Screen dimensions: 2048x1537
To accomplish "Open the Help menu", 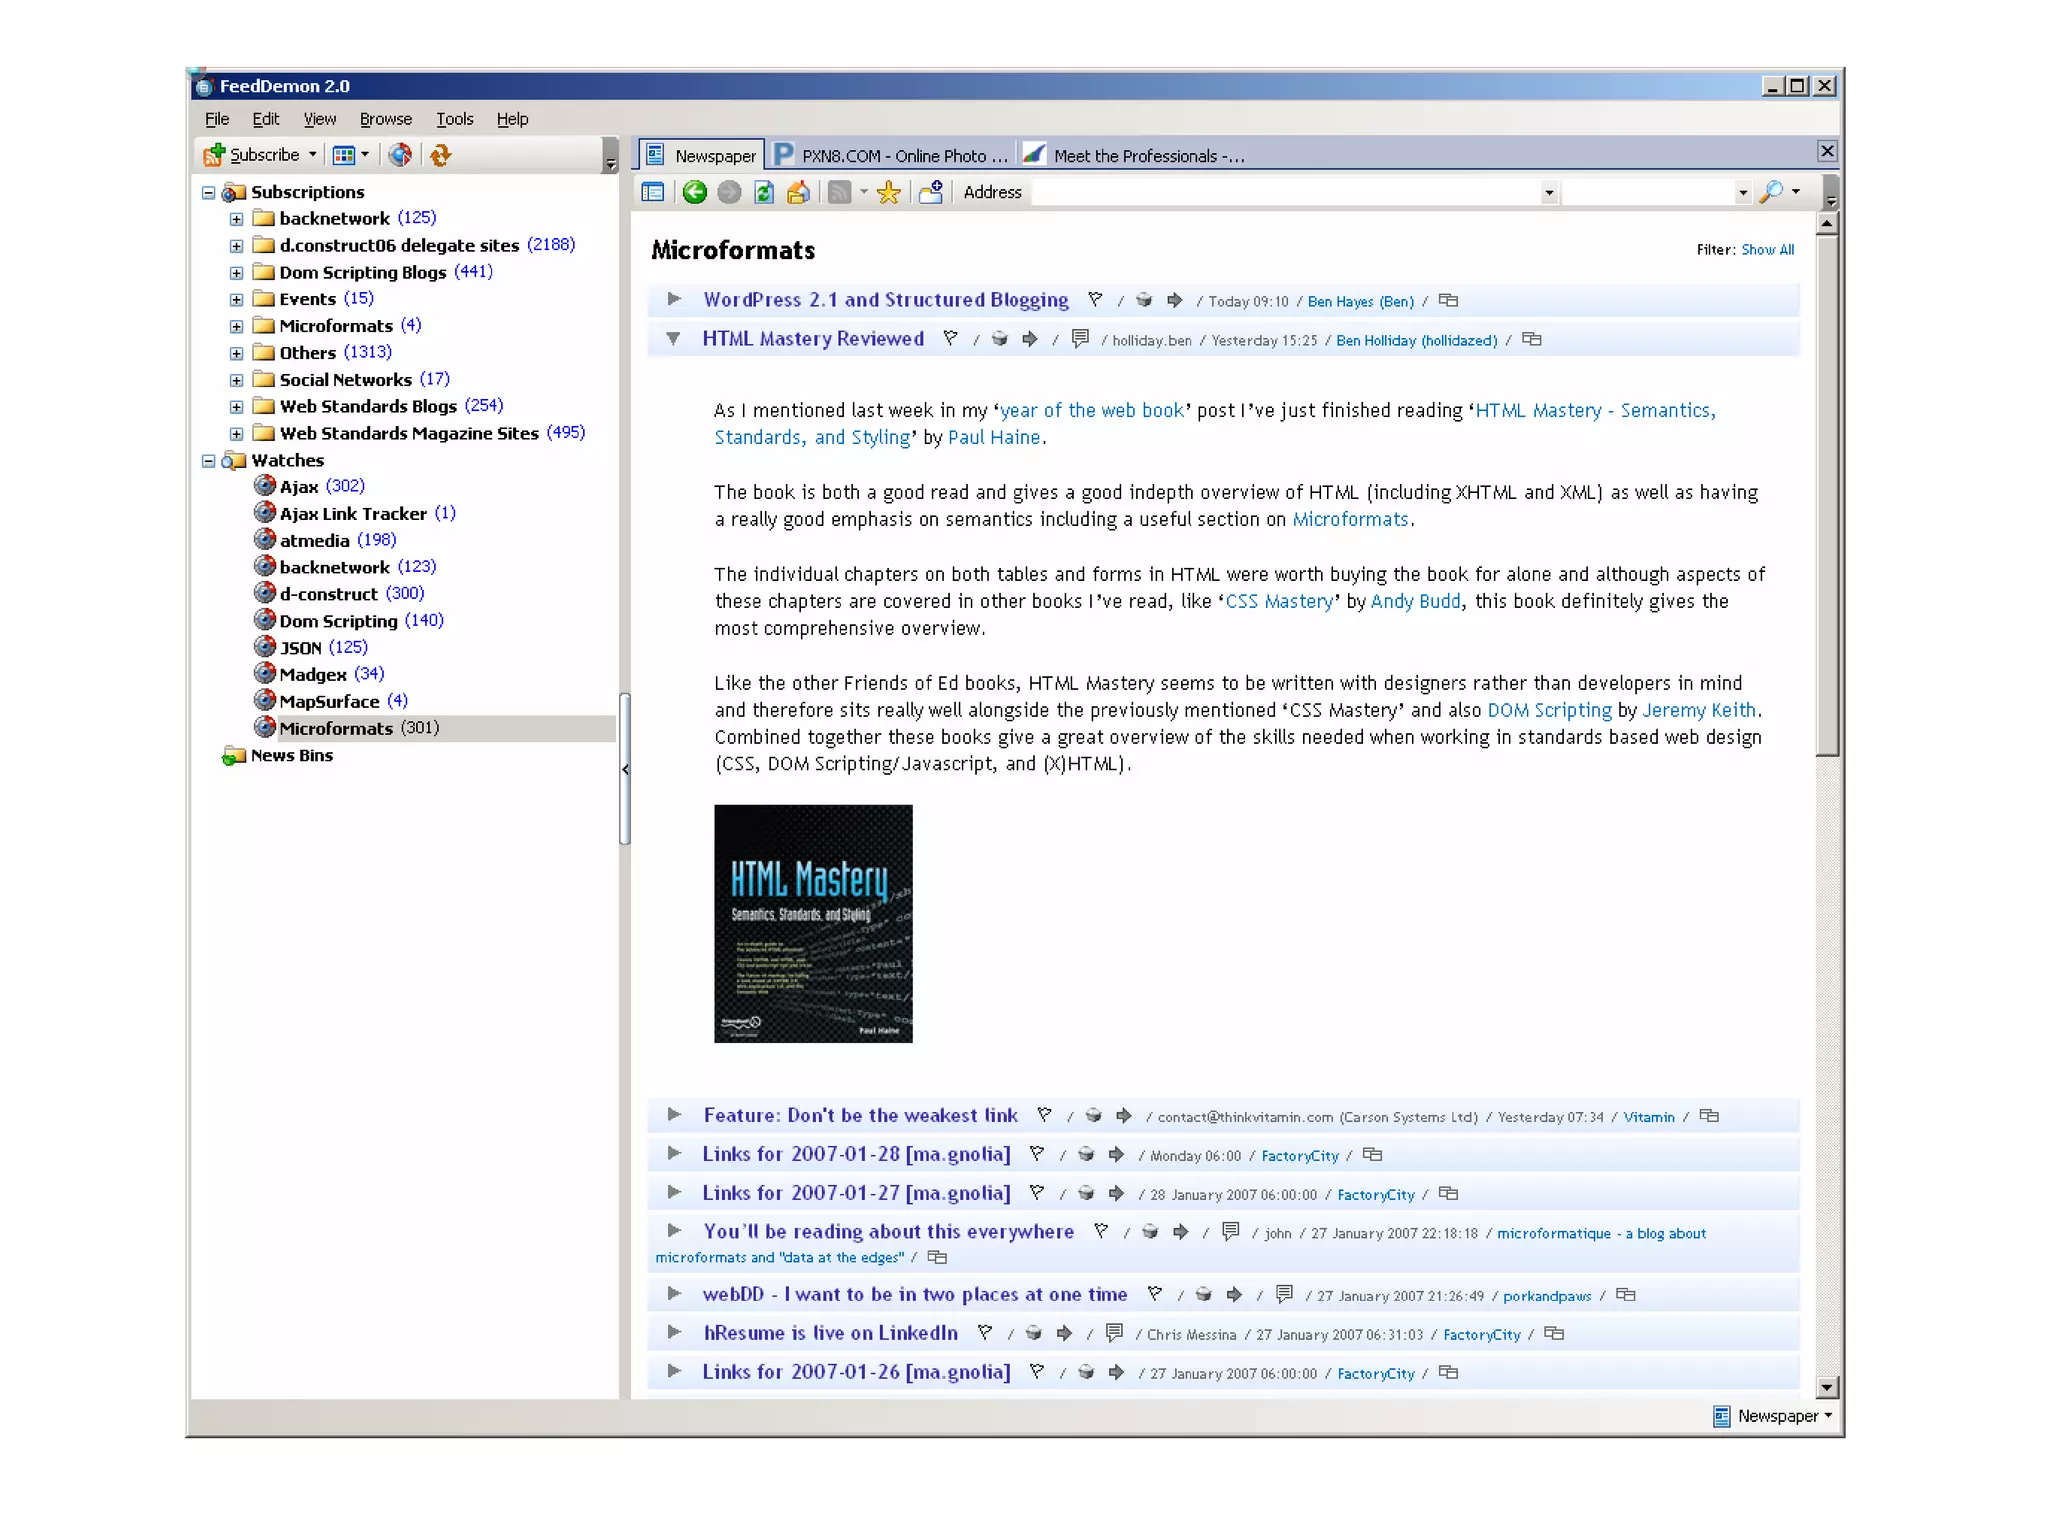I will coord(513,119).
